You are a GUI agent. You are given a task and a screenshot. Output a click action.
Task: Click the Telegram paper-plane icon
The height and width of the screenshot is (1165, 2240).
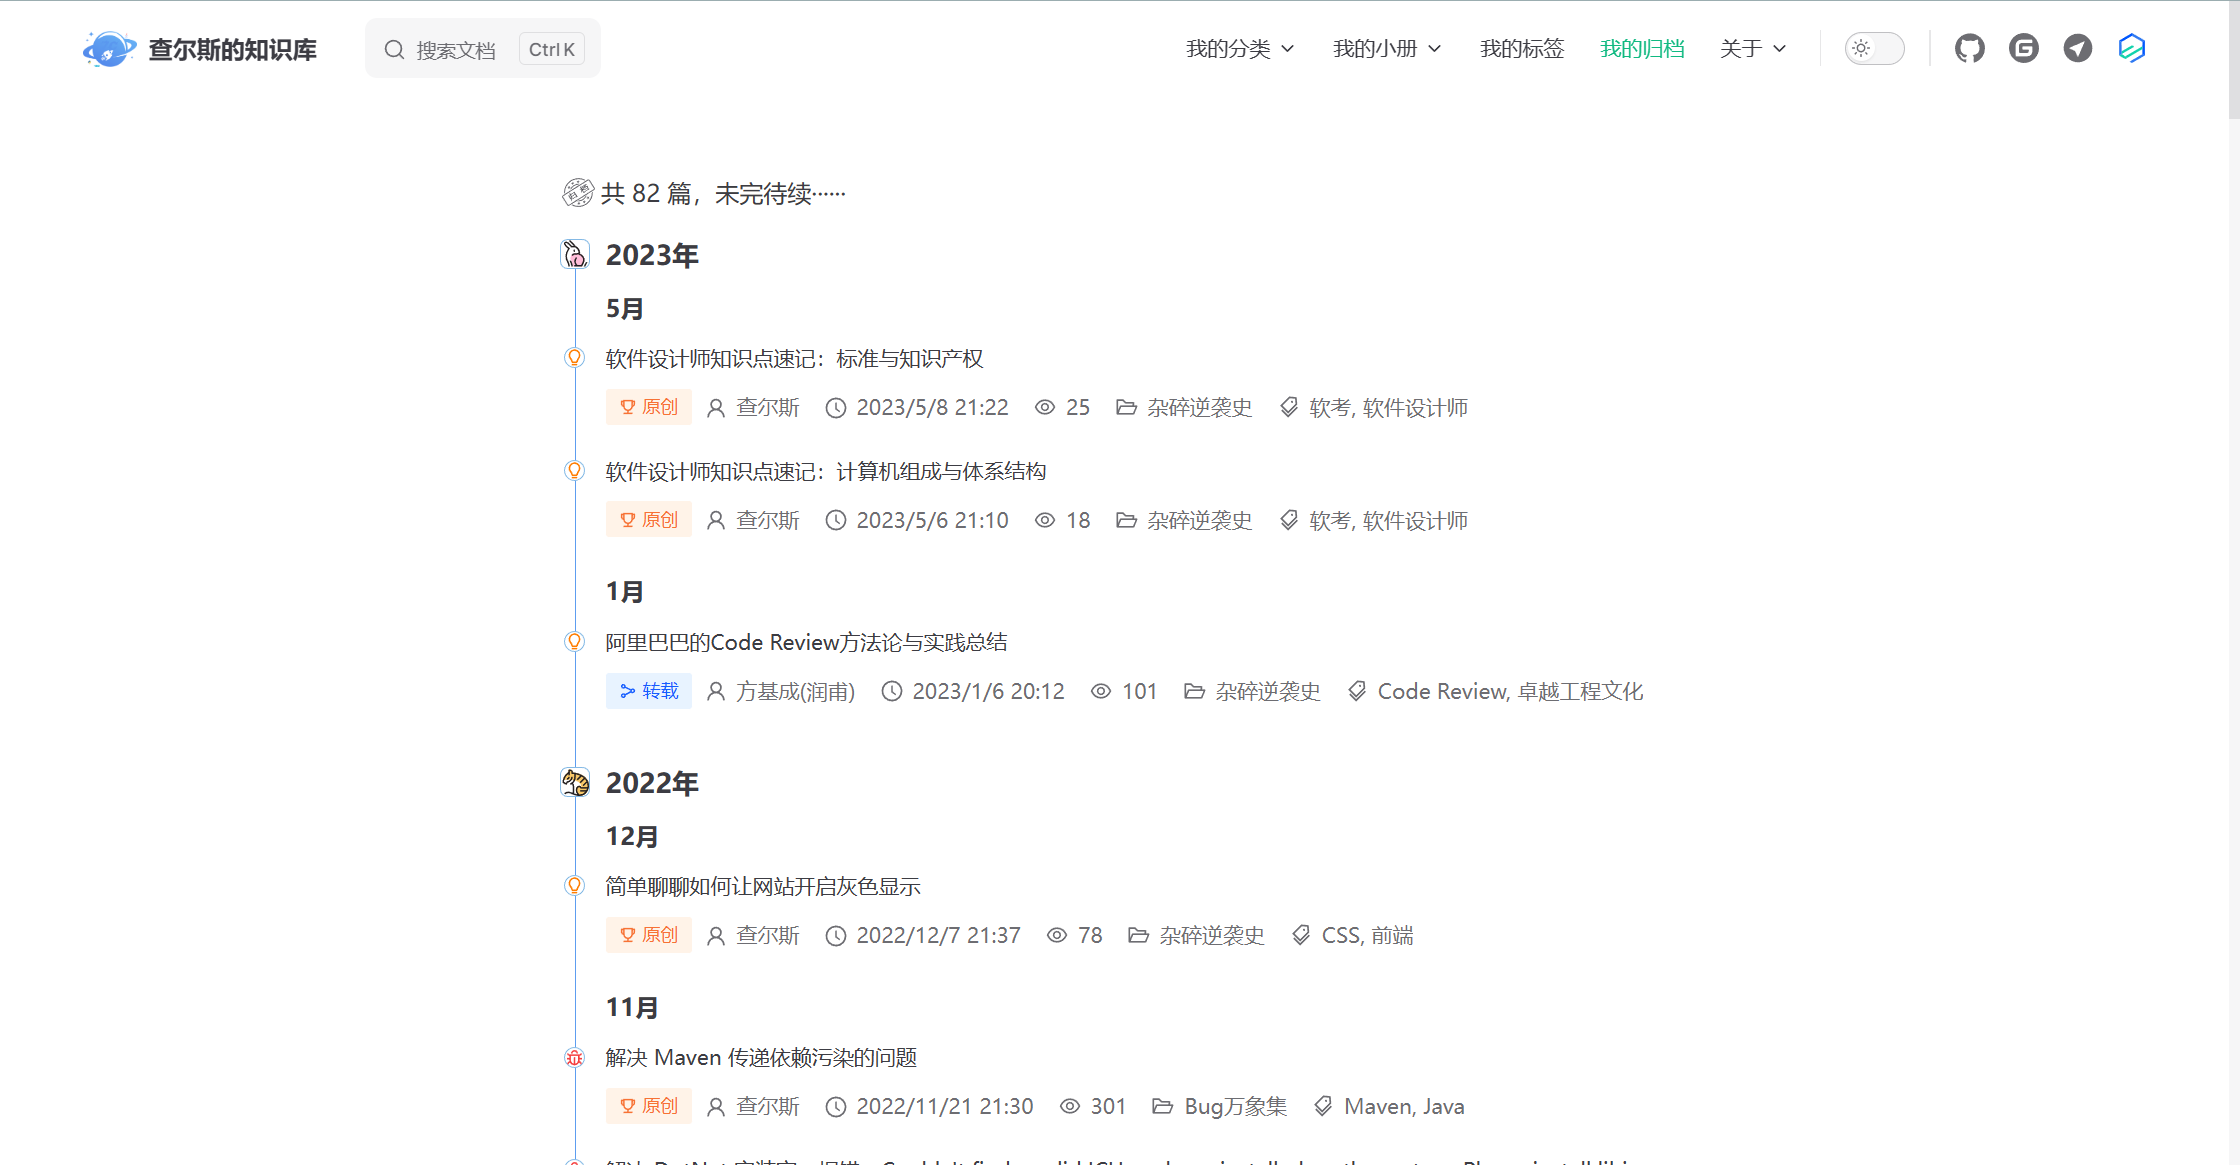[2077, 48]
